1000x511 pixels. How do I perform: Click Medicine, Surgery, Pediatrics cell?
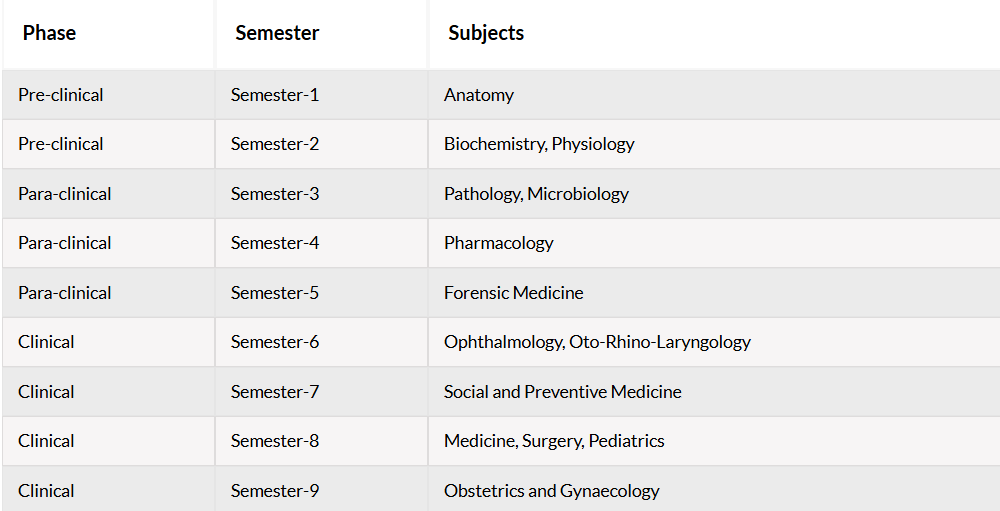(714, 441)
